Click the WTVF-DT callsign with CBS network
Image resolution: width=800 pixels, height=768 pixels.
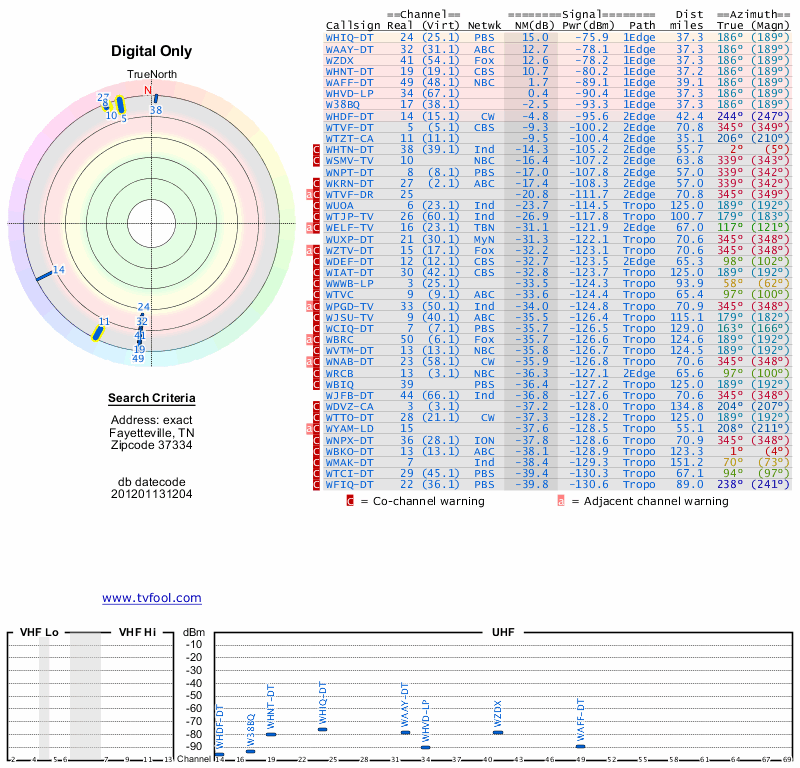click(350, 127)
